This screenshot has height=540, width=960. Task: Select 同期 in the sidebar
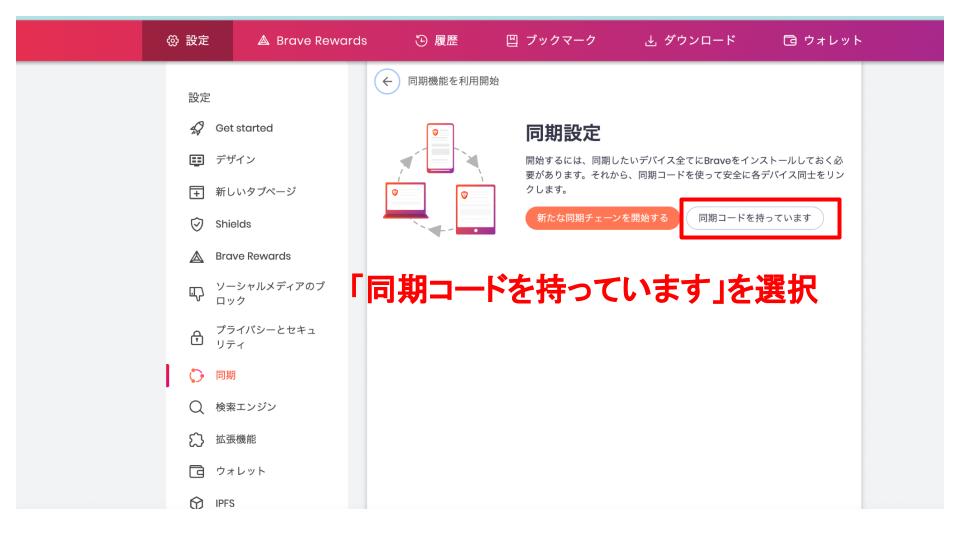(x=225, y=375)
